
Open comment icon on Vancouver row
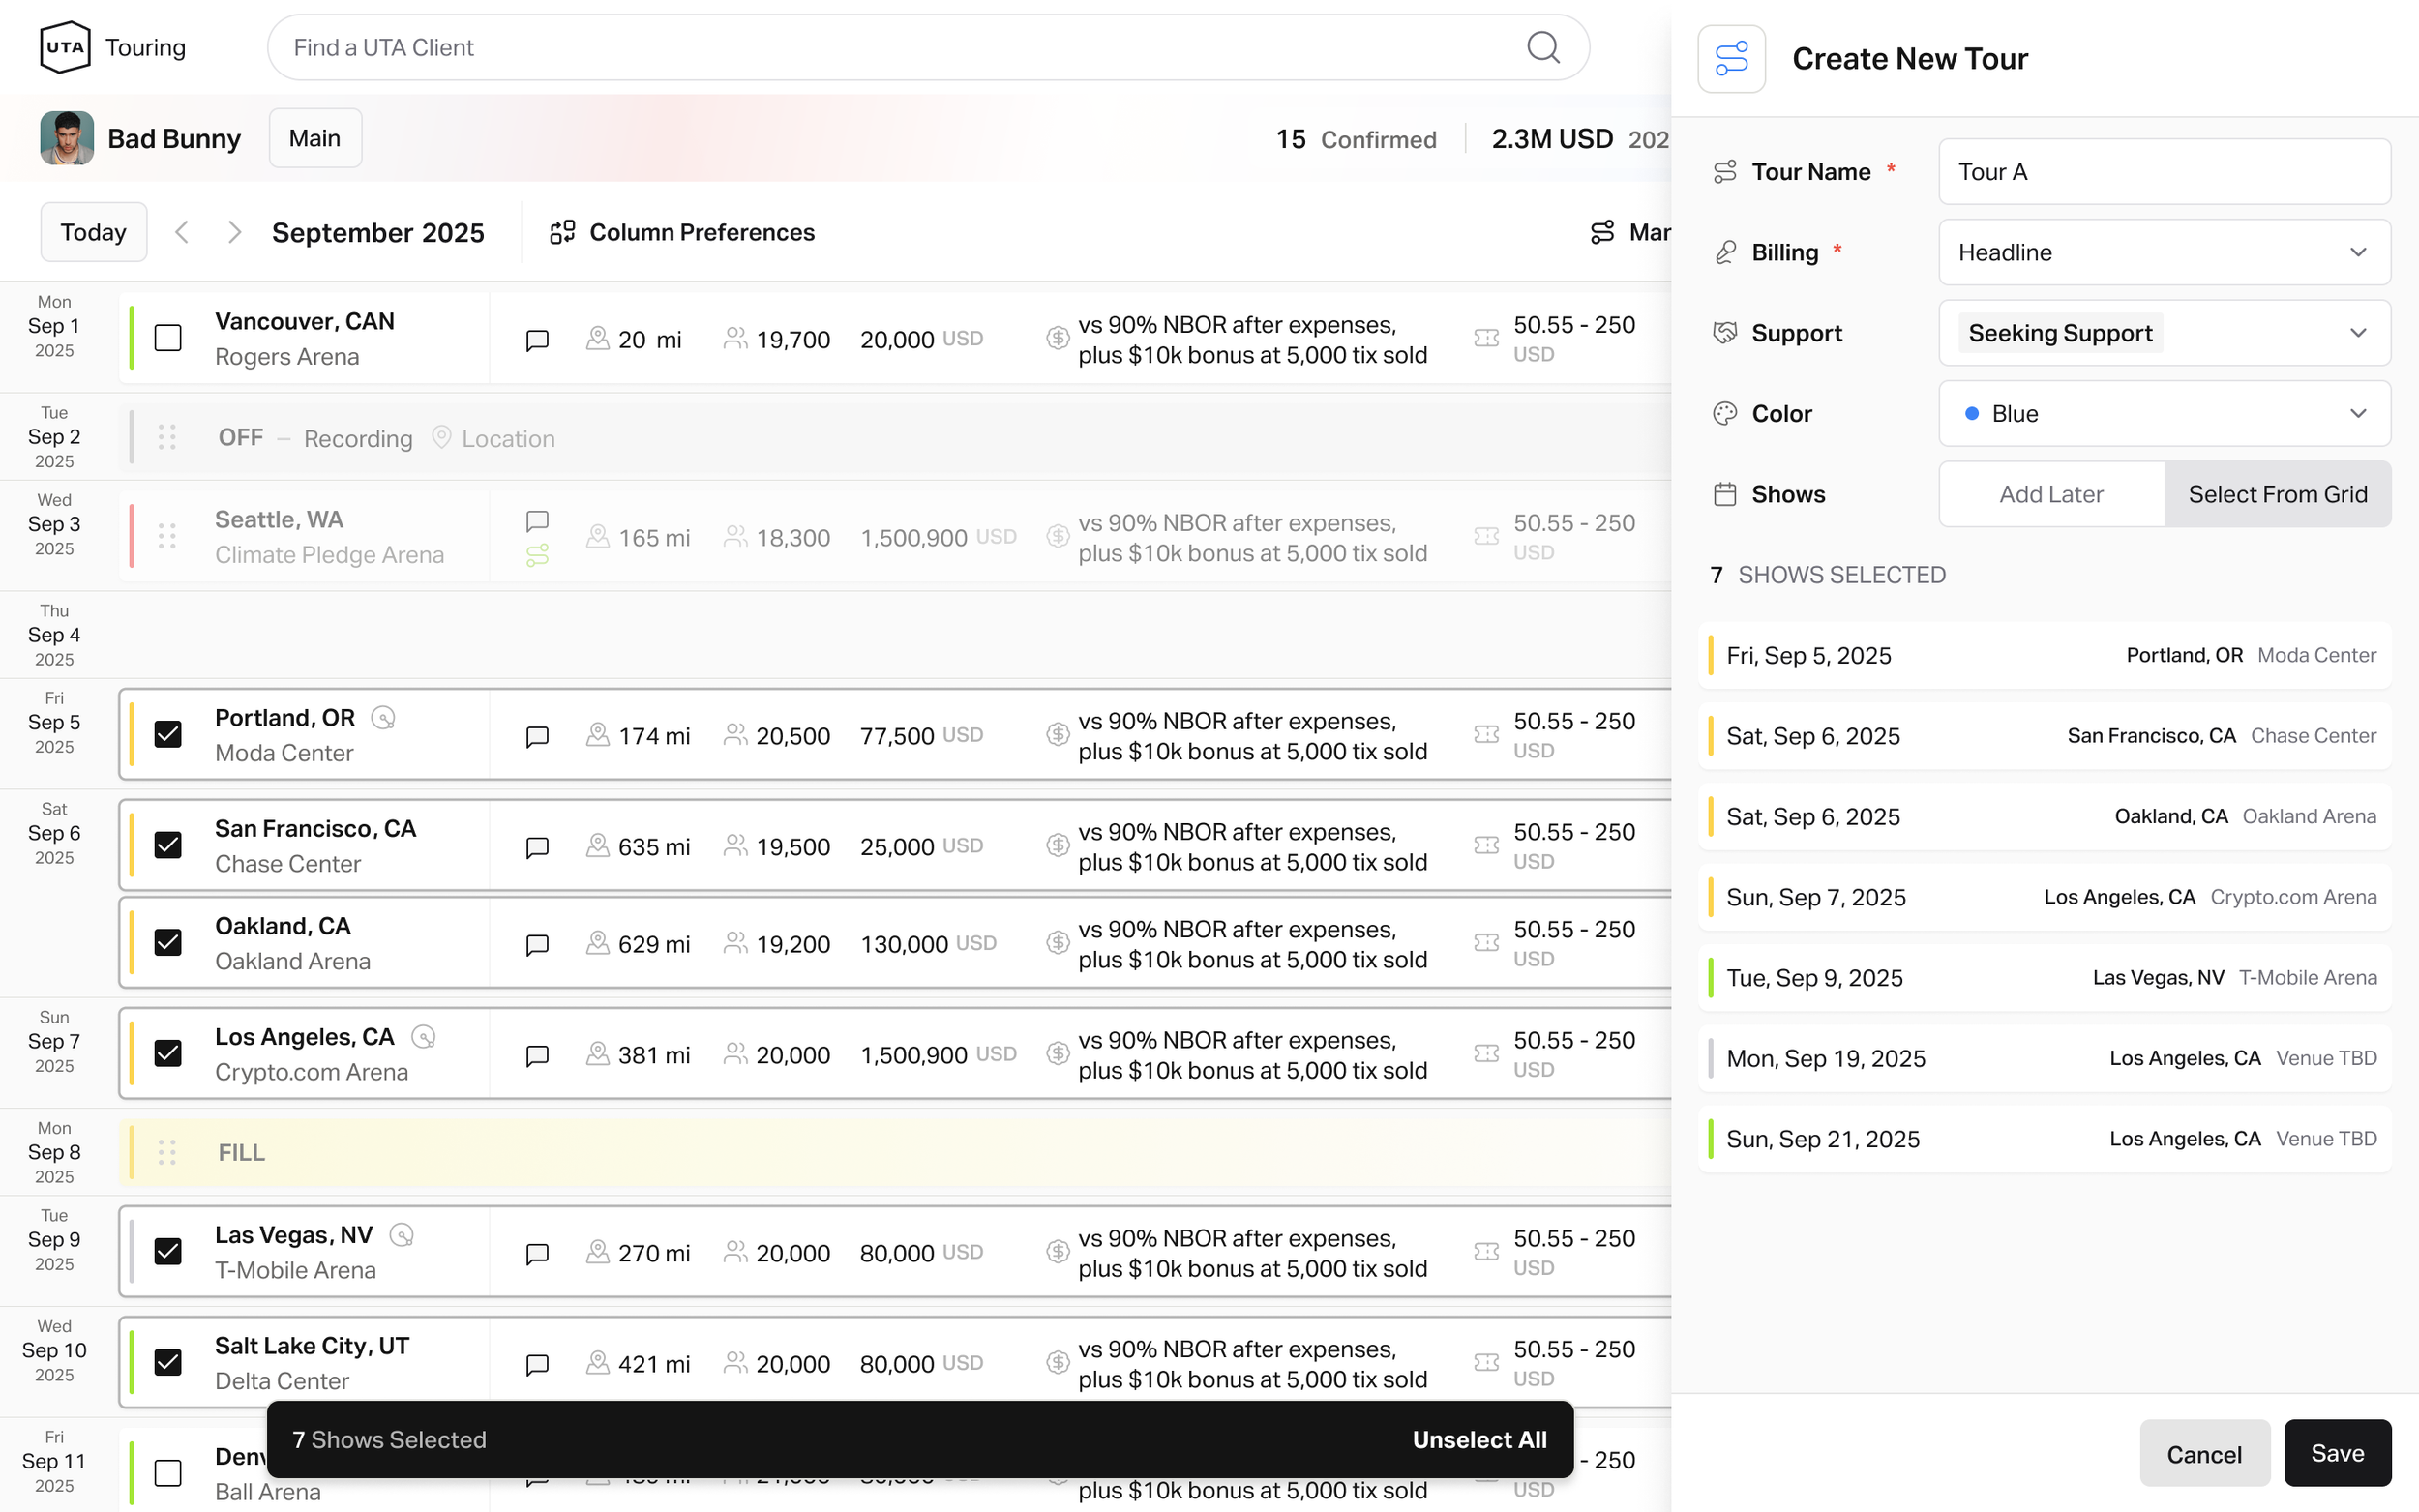tap(537, 340)
